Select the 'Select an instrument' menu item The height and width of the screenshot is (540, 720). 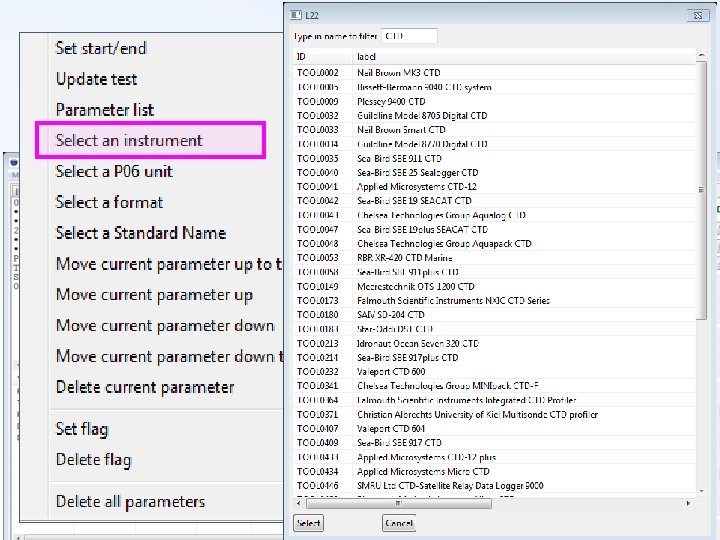(x=151, y=141)
